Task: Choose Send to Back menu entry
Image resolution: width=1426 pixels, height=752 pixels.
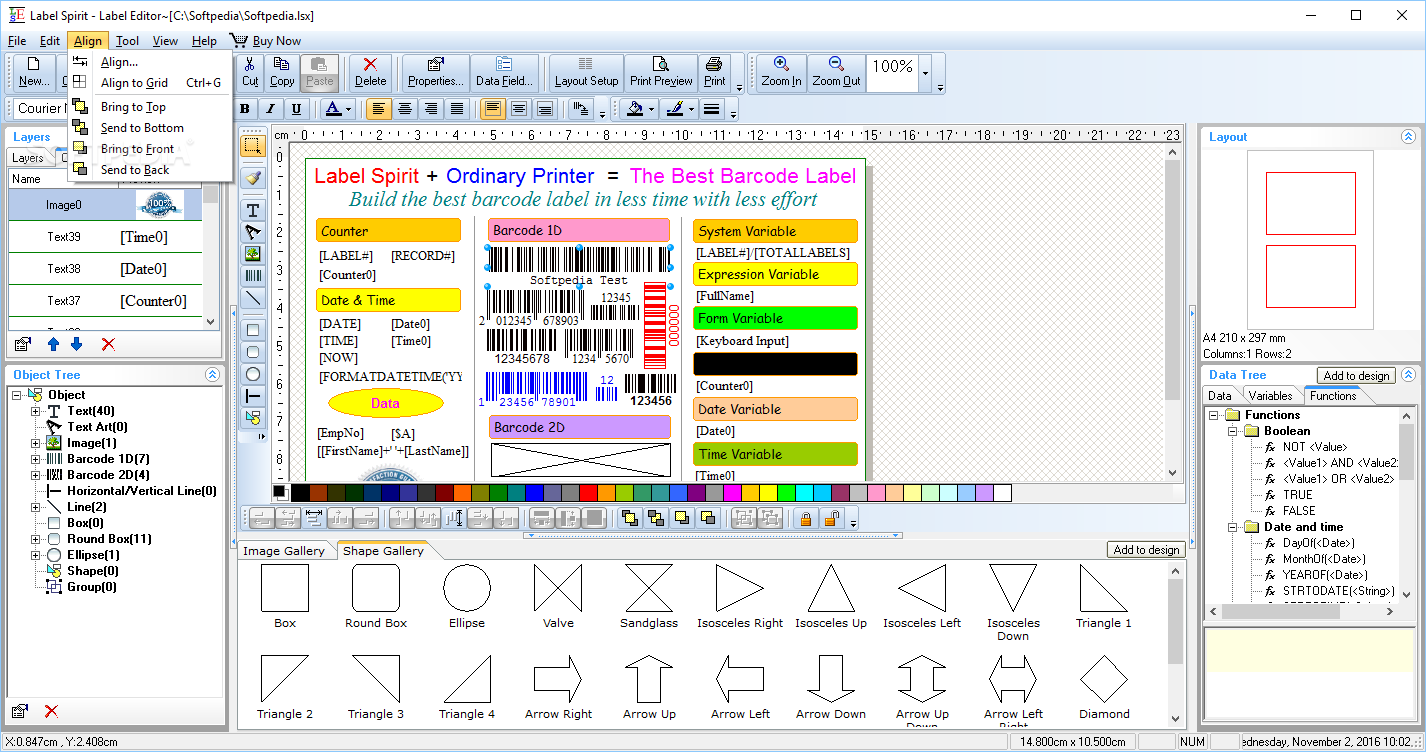Action: click(x=150, y=170)
